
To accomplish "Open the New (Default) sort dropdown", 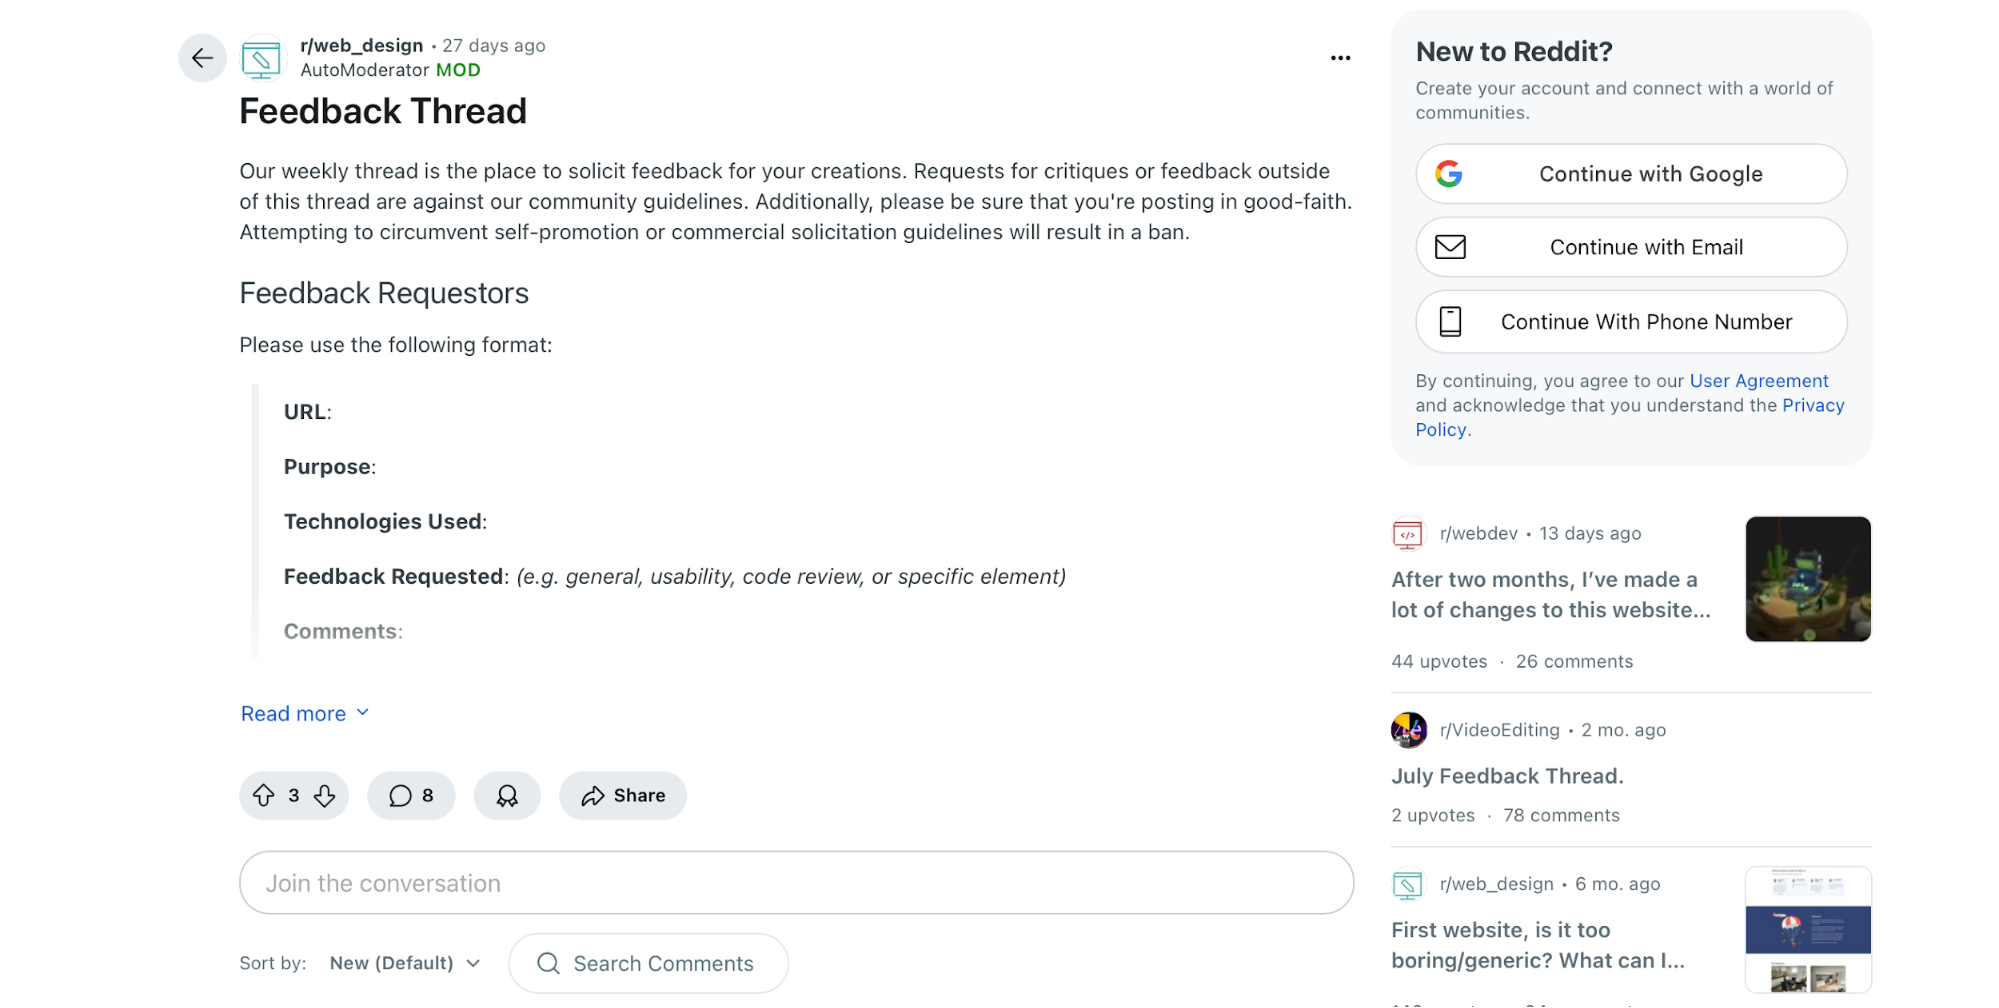I will [x=405, y=963].
